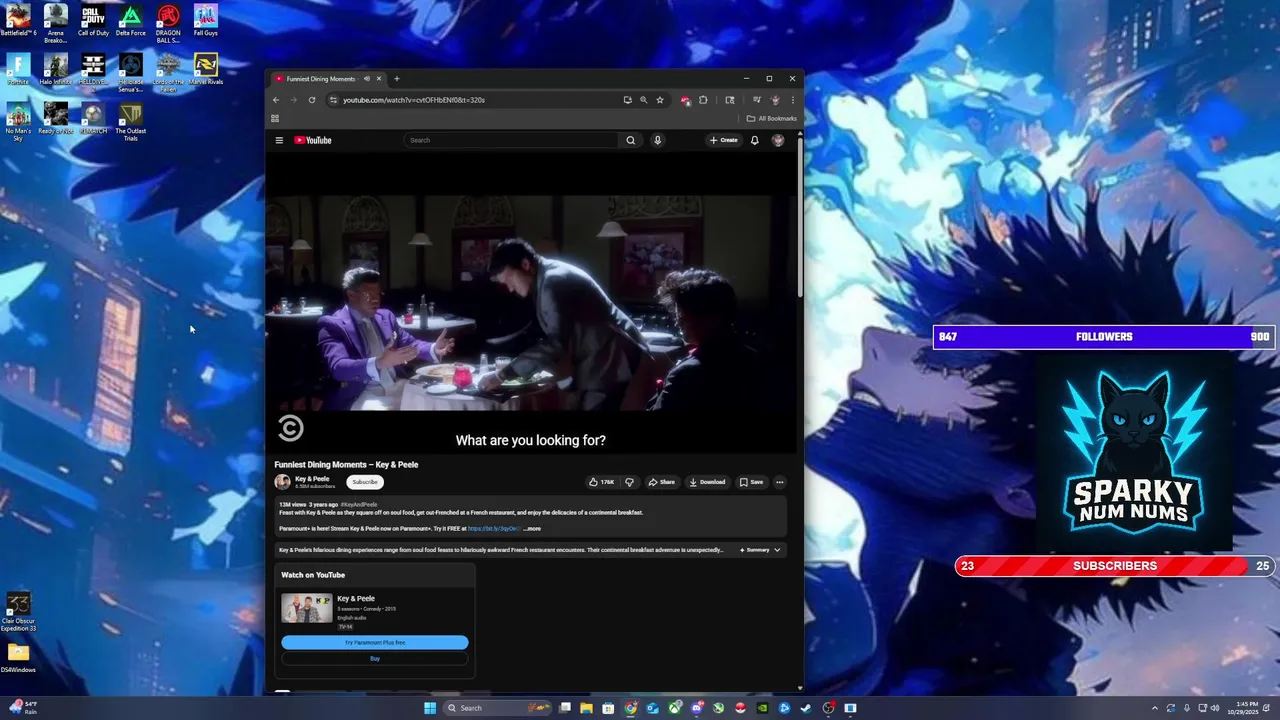Image resolution: width=1280 pixels, height=720 pixels.
Task: Select the Funniest Dining Moments tab
Action: click(x=320, y=79)
